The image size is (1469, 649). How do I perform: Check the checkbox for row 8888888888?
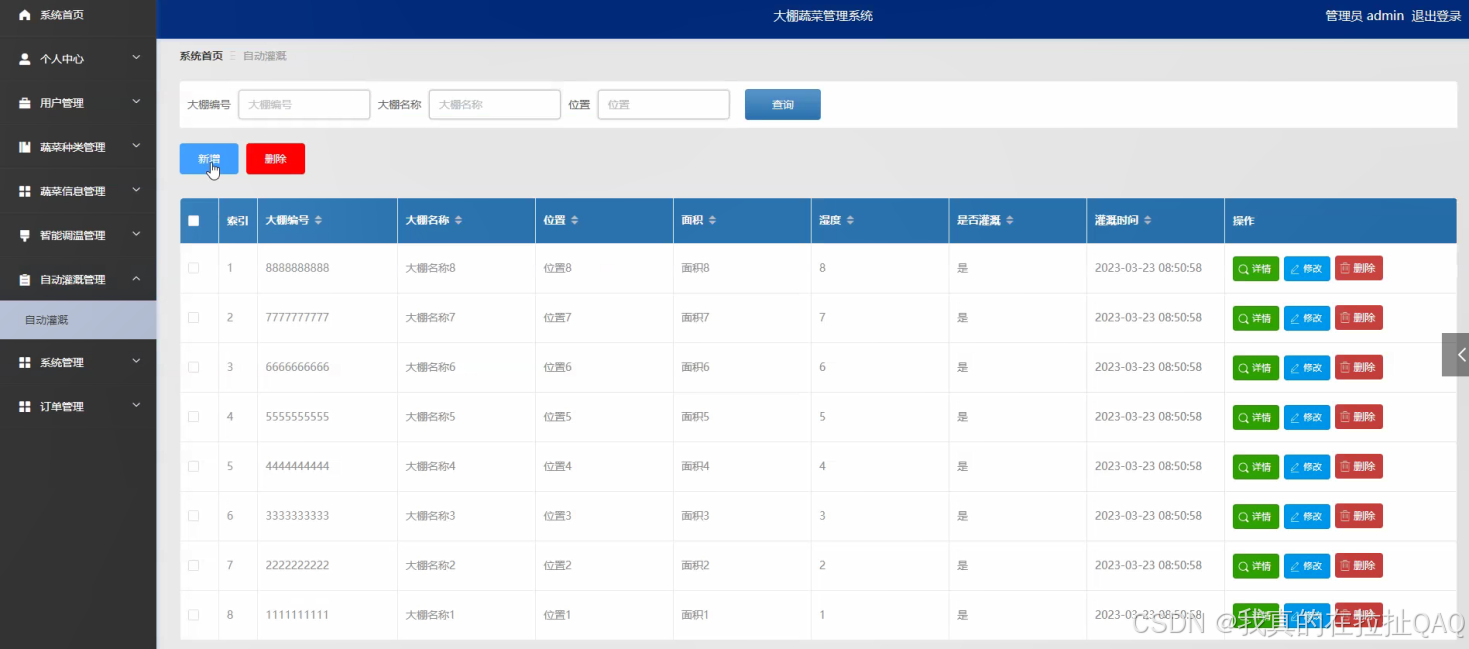point(194,268)
